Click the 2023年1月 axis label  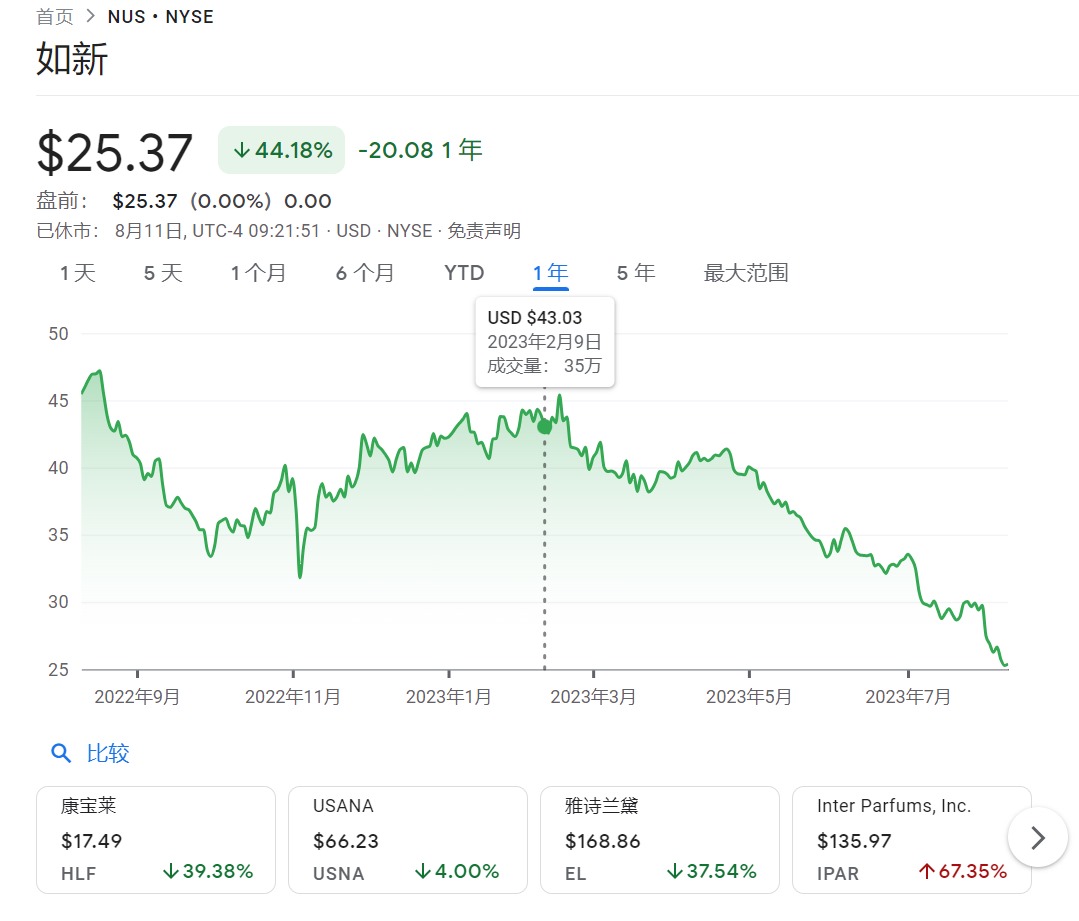pos(449,697)
